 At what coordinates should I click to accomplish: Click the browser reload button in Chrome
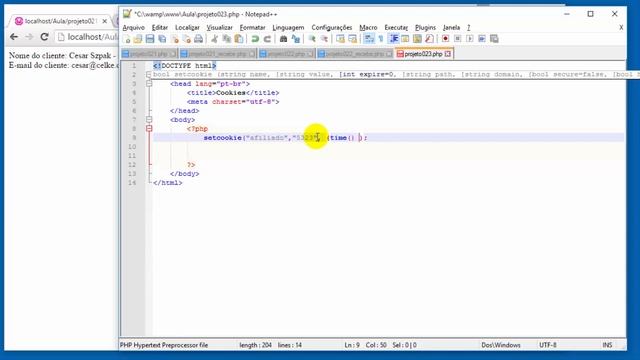tap(44, 37)
